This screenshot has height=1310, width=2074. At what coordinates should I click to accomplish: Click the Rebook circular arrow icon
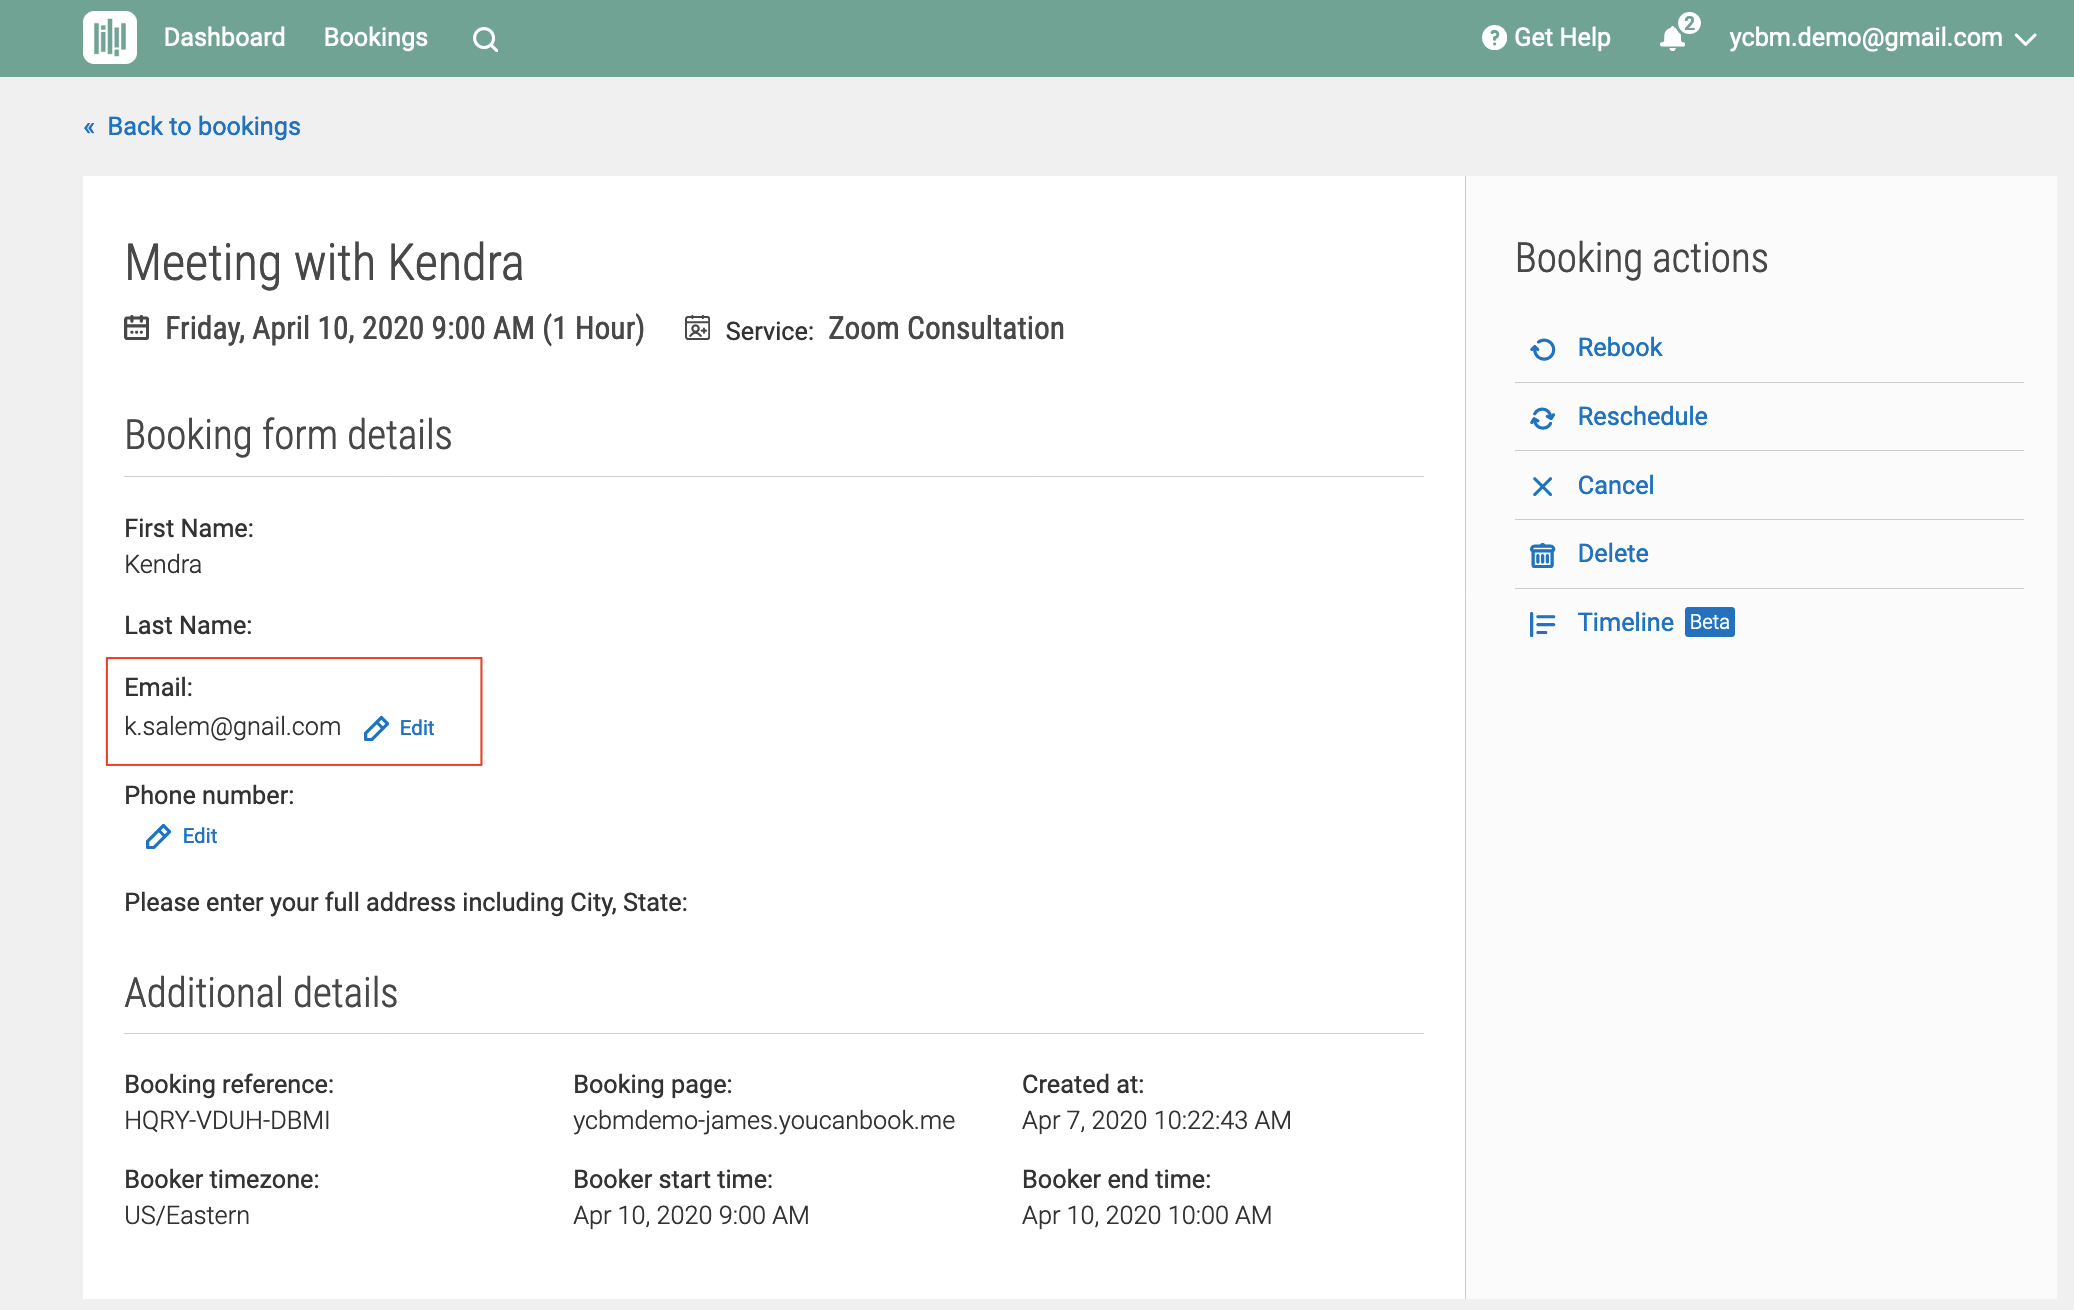coord(1543,348)
